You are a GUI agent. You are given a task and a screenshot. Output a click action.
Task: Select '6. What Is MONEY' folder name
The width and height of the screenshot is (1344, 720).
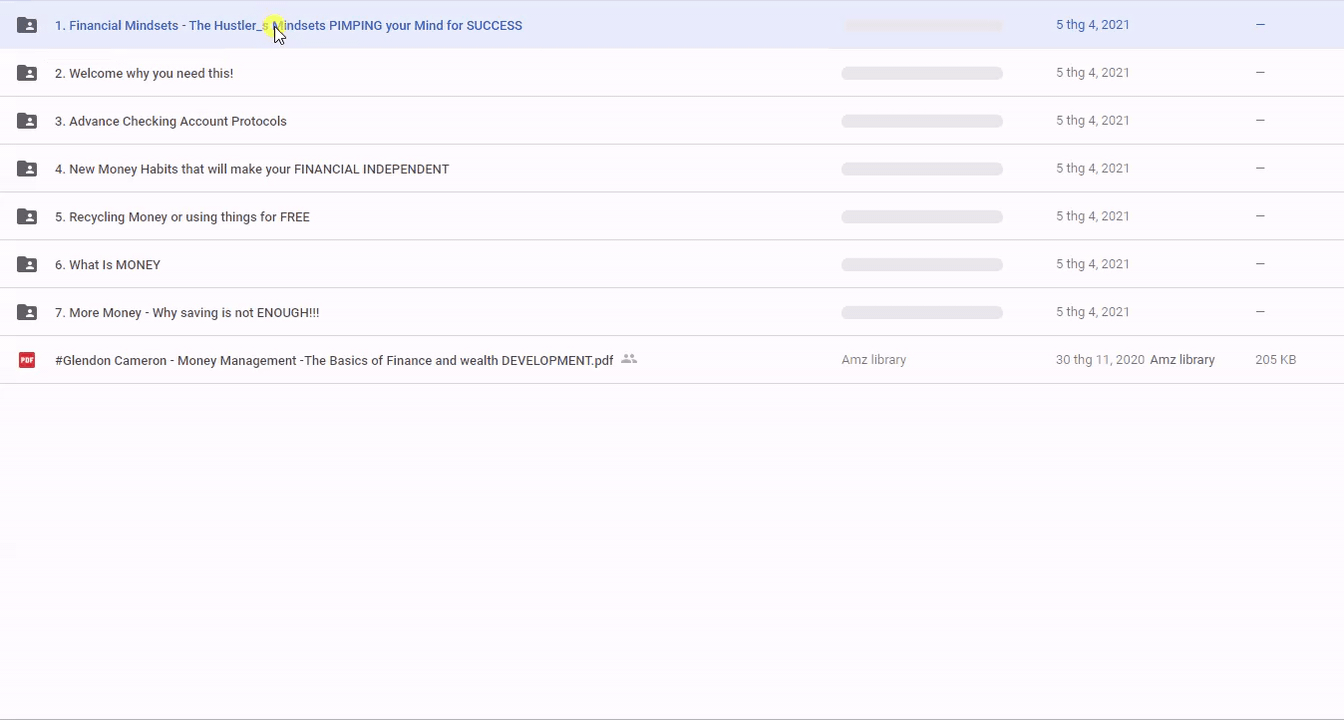click(x=108, y=265)
